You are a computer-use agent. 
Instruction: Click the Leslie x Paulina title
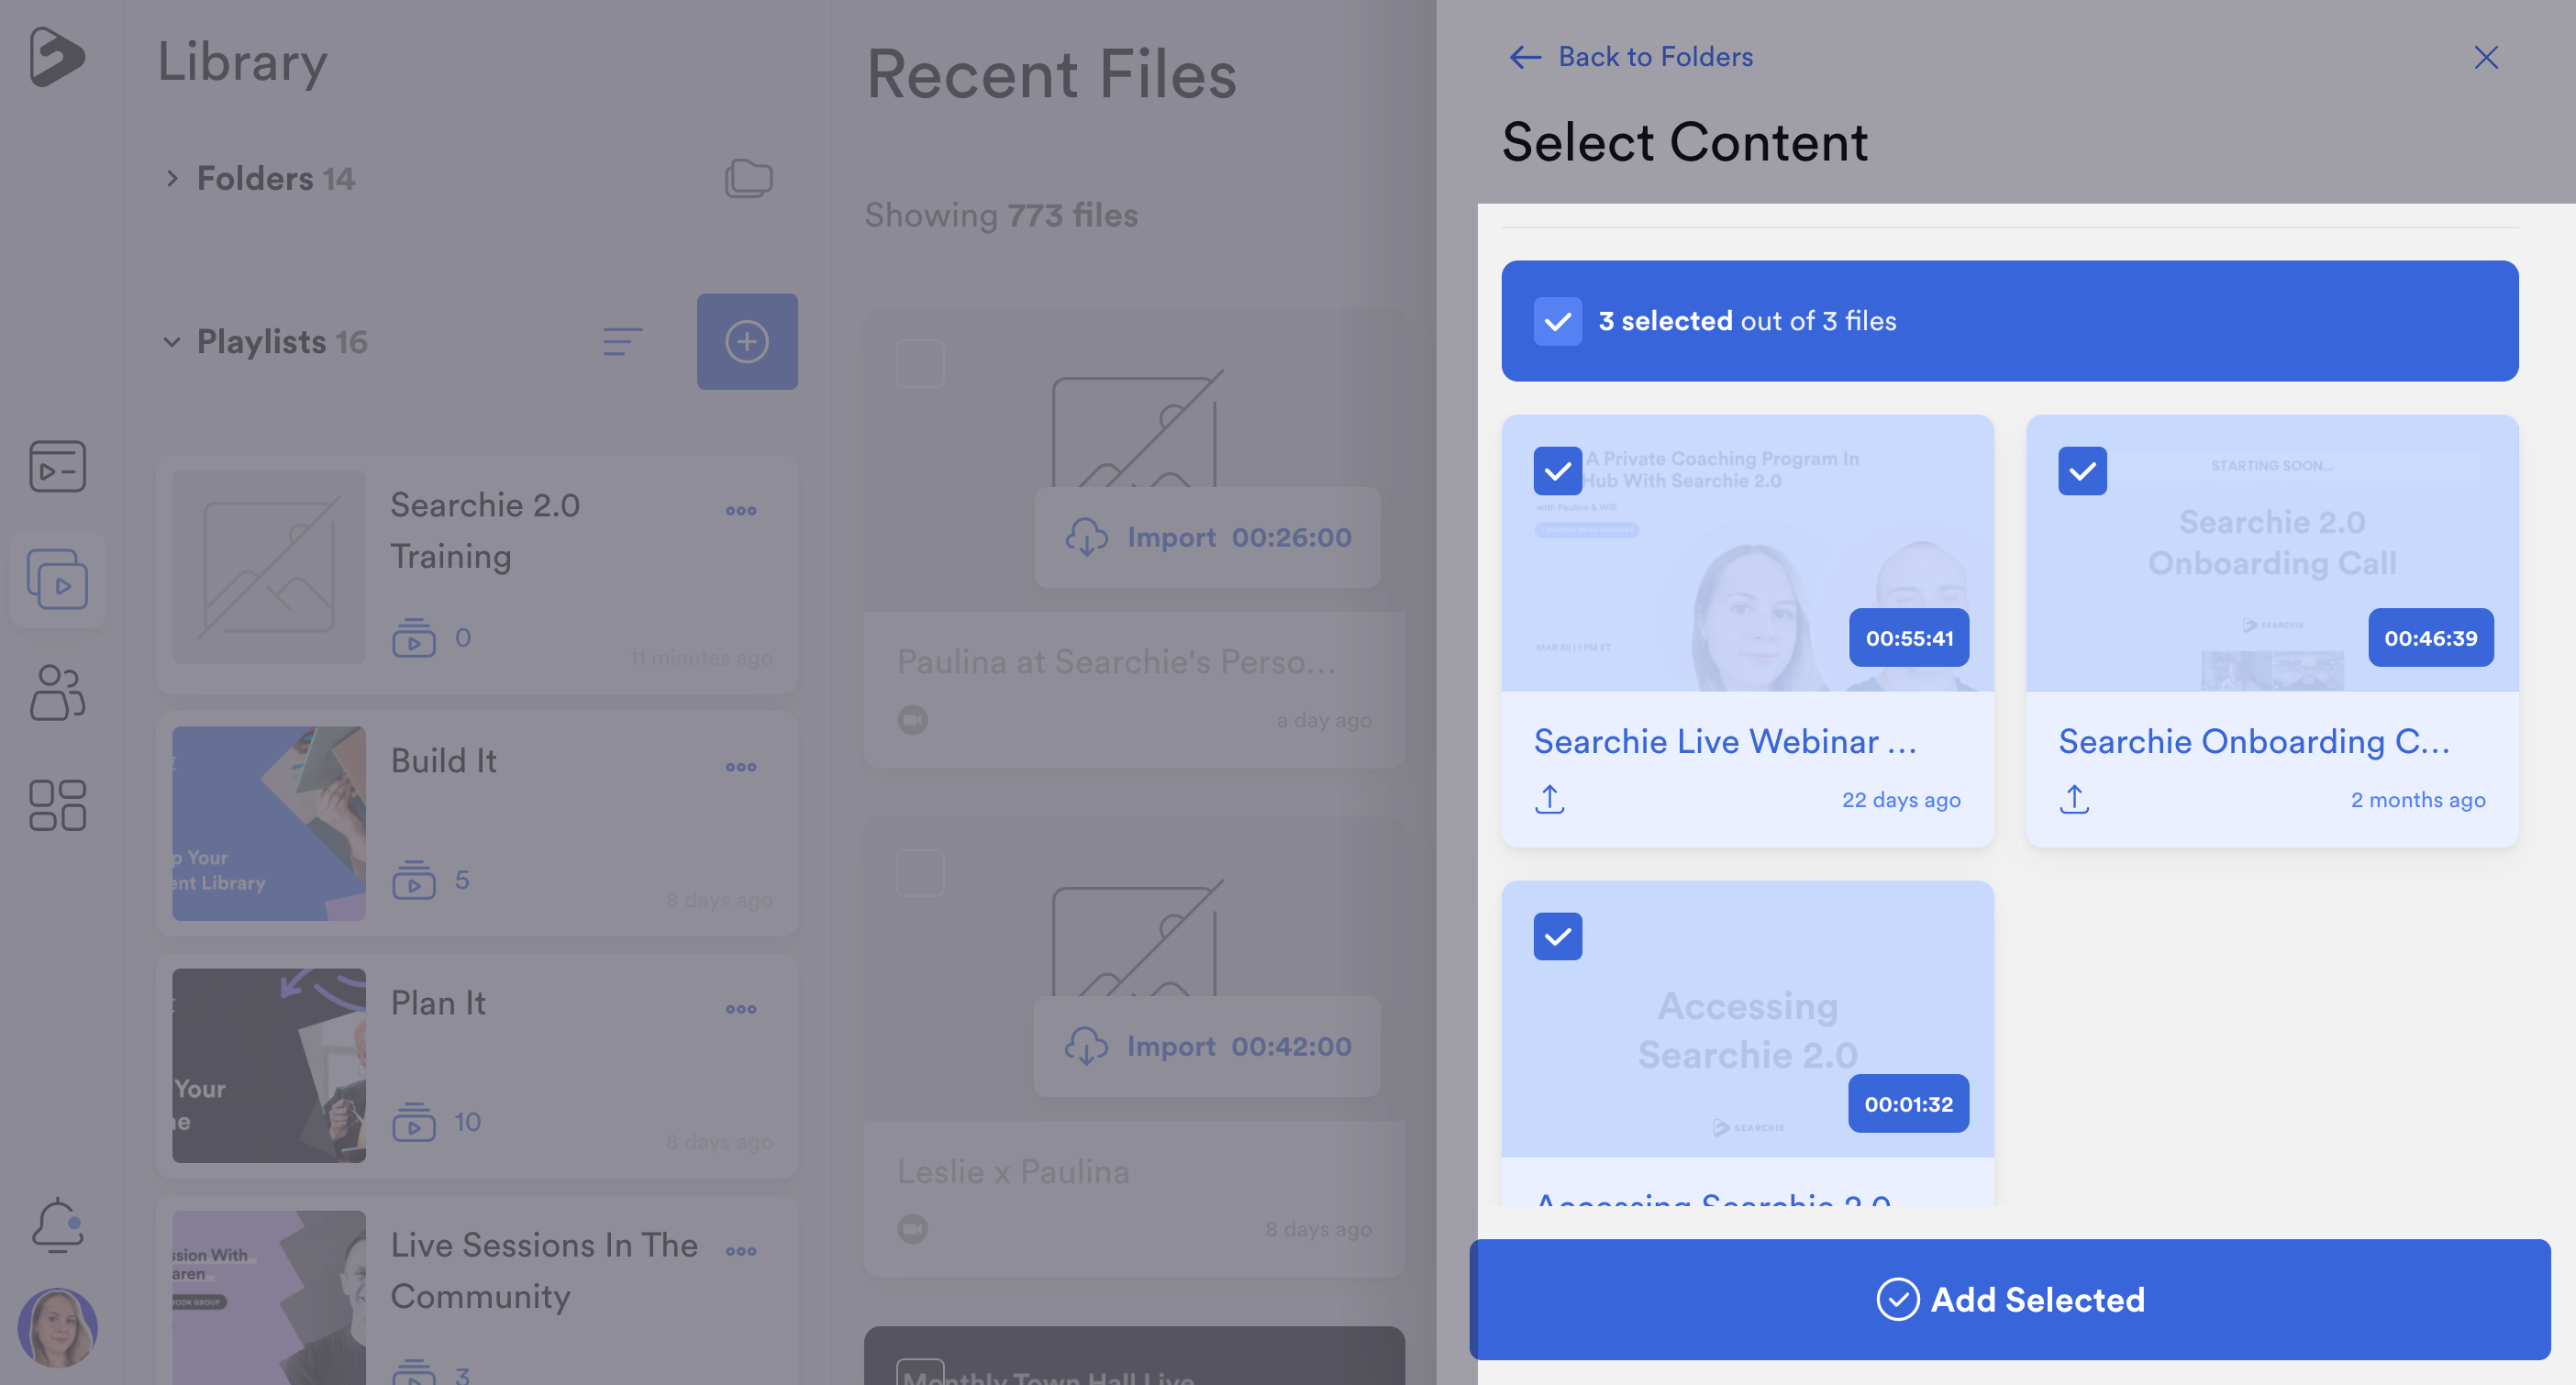pos(1013,1171)
